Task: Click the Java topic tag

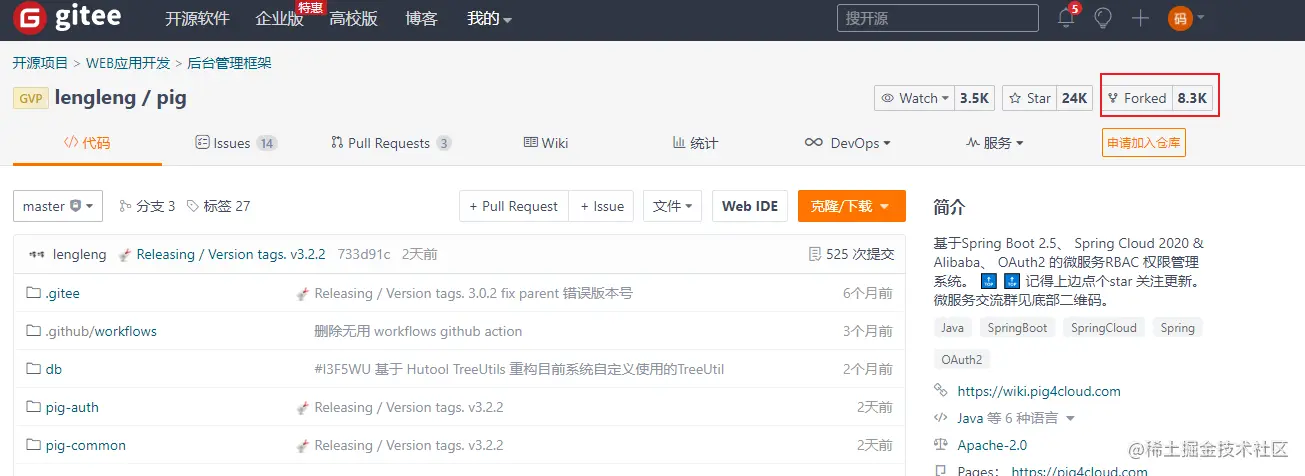Action: (x=952, y=328)
